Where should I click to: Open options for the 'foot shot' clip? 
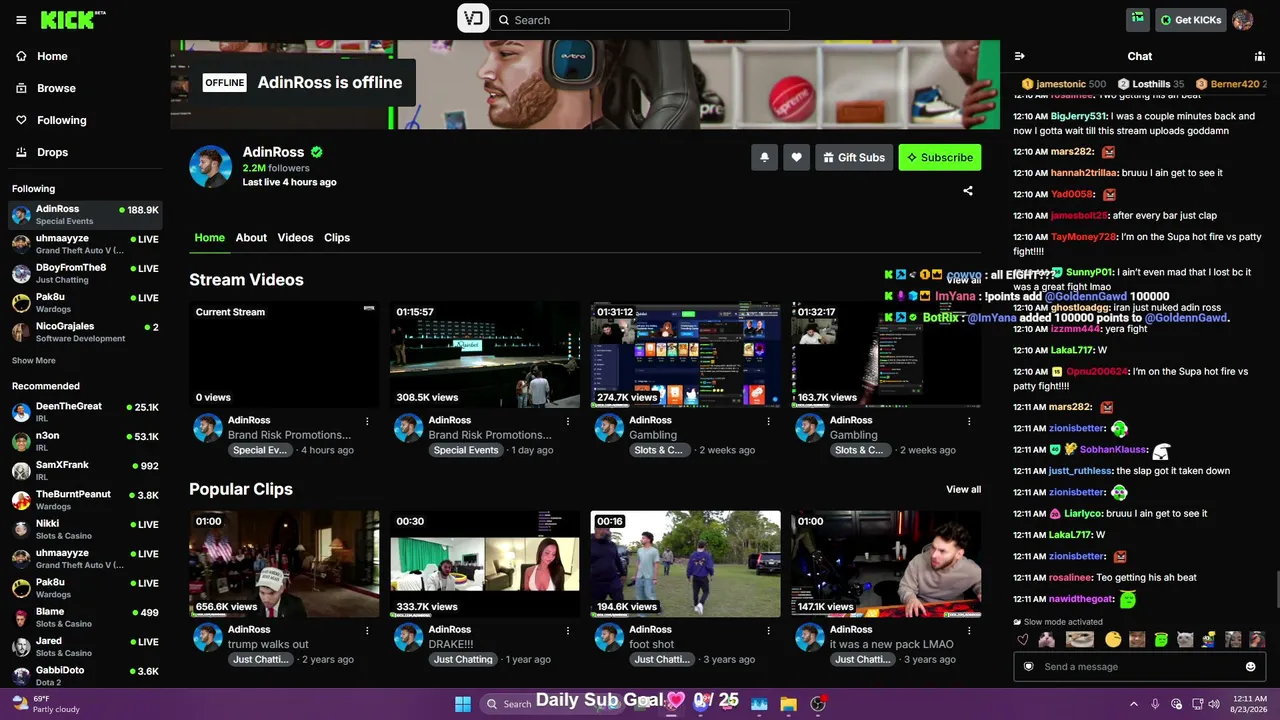pos(768,630)
